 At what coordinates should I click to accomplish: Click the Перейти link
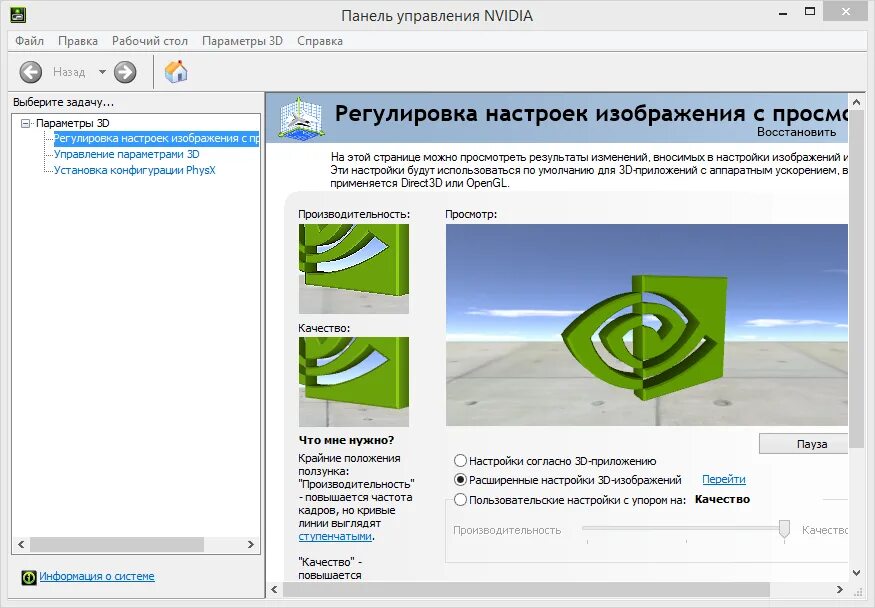(x=724, y=479)
